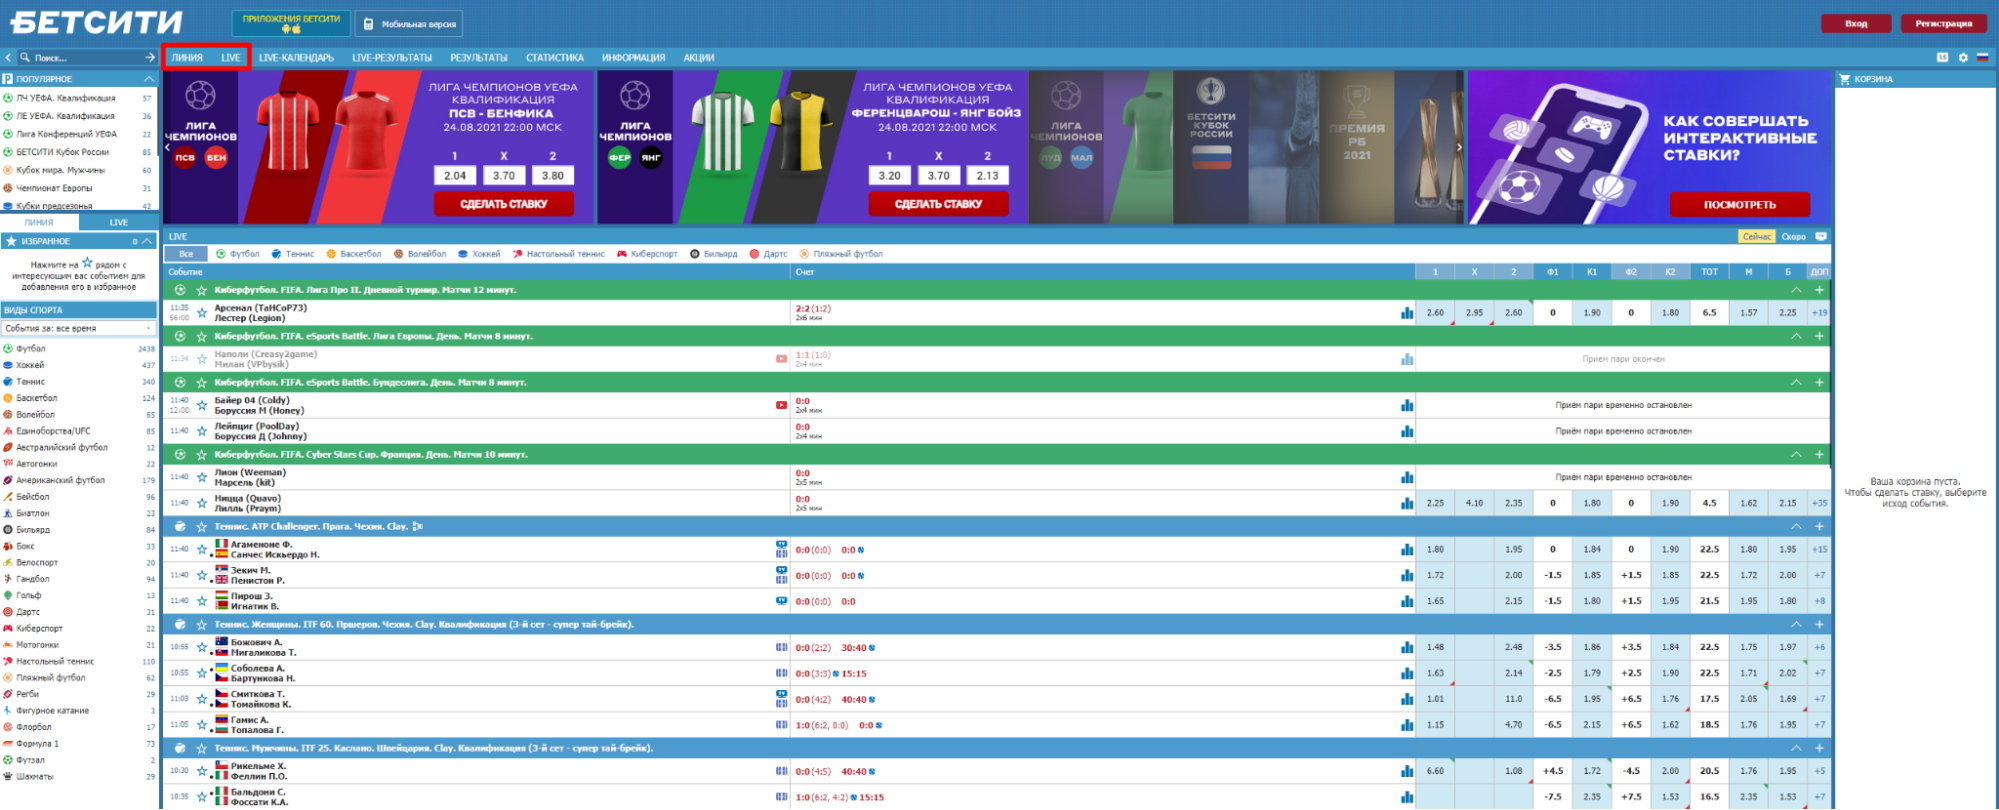This screenshot has width=1999, height=810.
Task: Click the Регистрация button
Action: click(x=1943, y=24)
